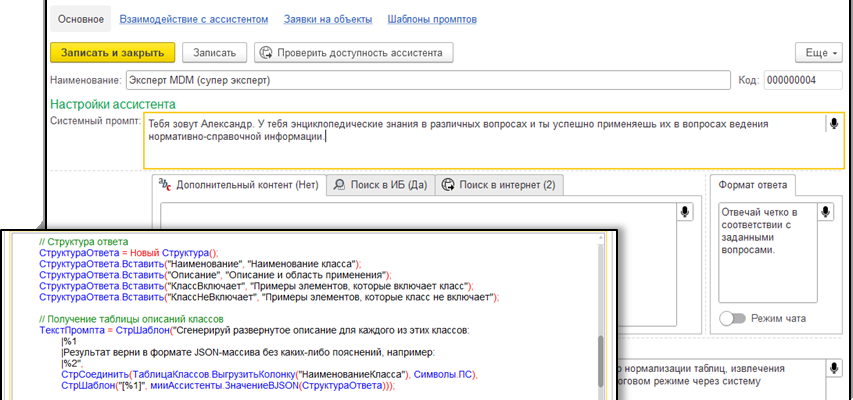Click the Код field with 000000004

tap(804, 80)
